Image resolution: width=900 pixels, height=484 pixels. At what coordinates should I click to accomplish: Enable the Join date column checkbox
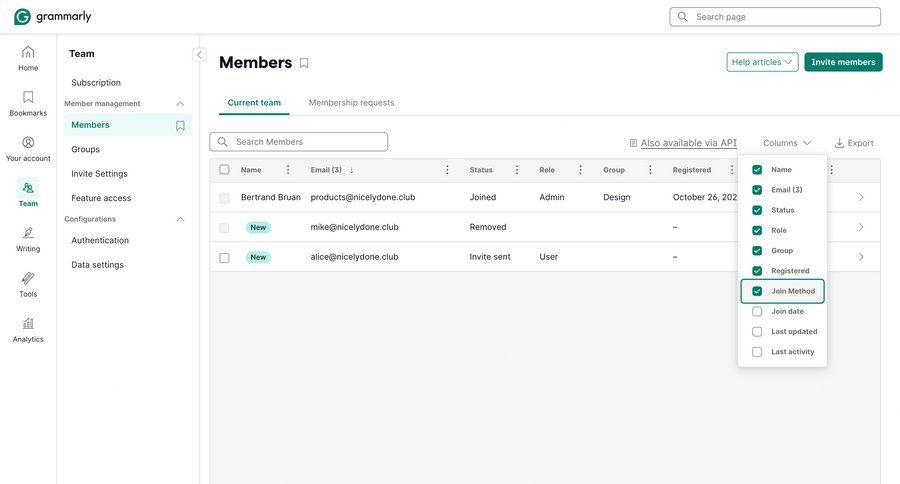757,311
